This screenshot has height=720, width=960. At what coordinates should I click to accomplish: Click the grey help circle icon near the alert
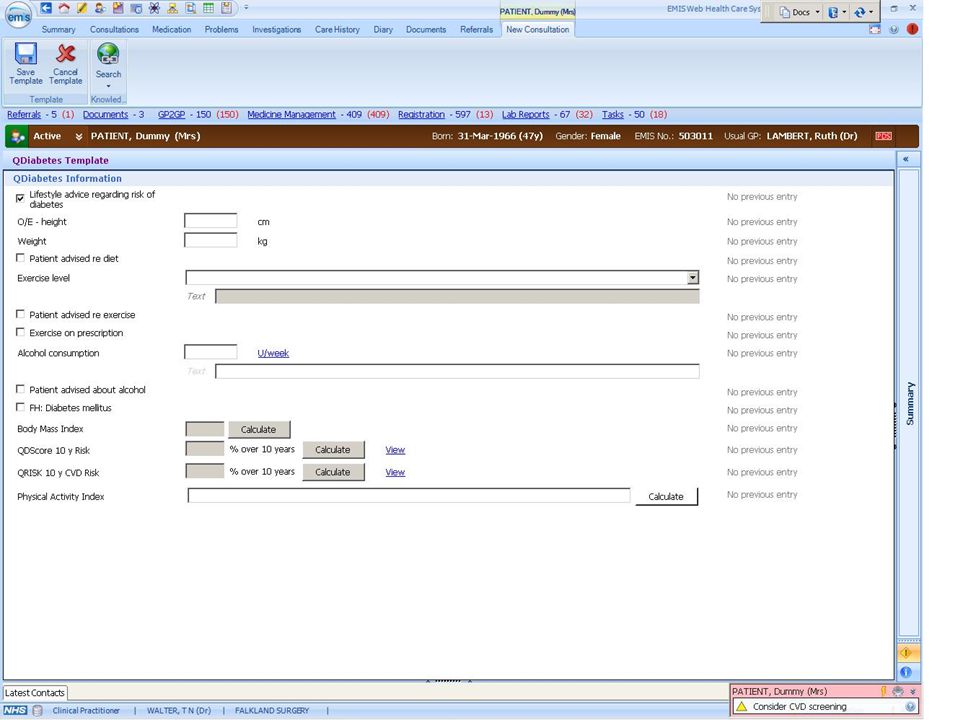894,29
